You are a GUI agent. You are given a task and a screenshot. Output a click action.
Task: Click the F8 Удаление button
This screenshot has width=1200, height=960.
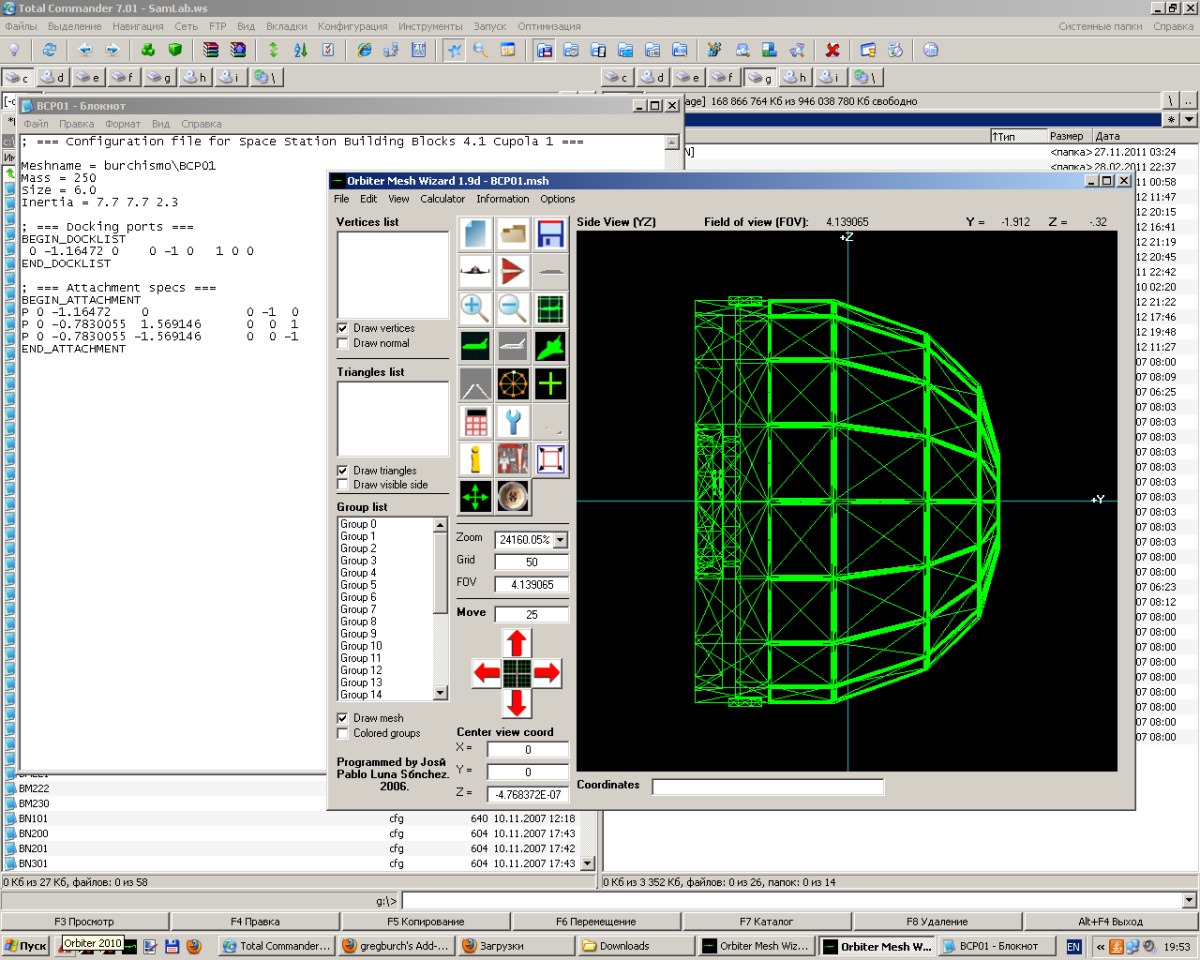click(938, 921)
